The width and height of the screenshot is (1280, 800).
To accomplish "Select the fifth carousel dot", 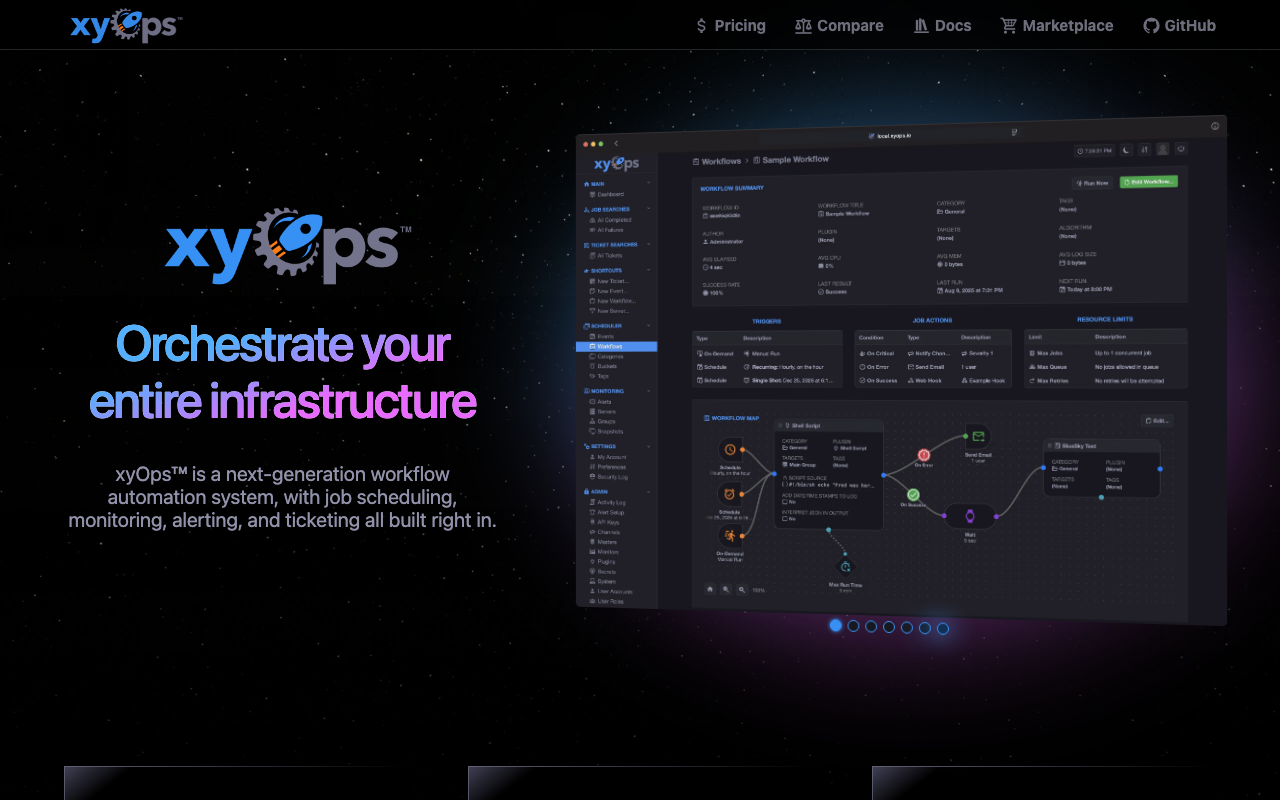I will [907, 627].
